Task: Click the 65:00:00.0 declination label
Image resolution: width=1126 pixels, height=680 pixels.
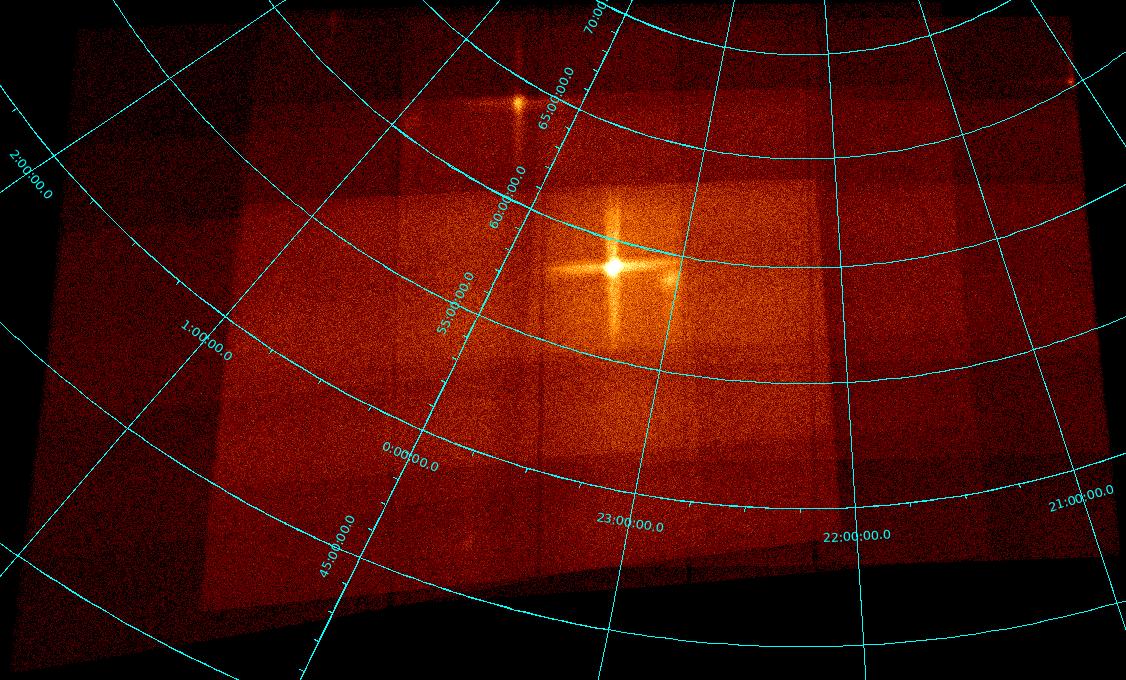Action: coord(557,98)
